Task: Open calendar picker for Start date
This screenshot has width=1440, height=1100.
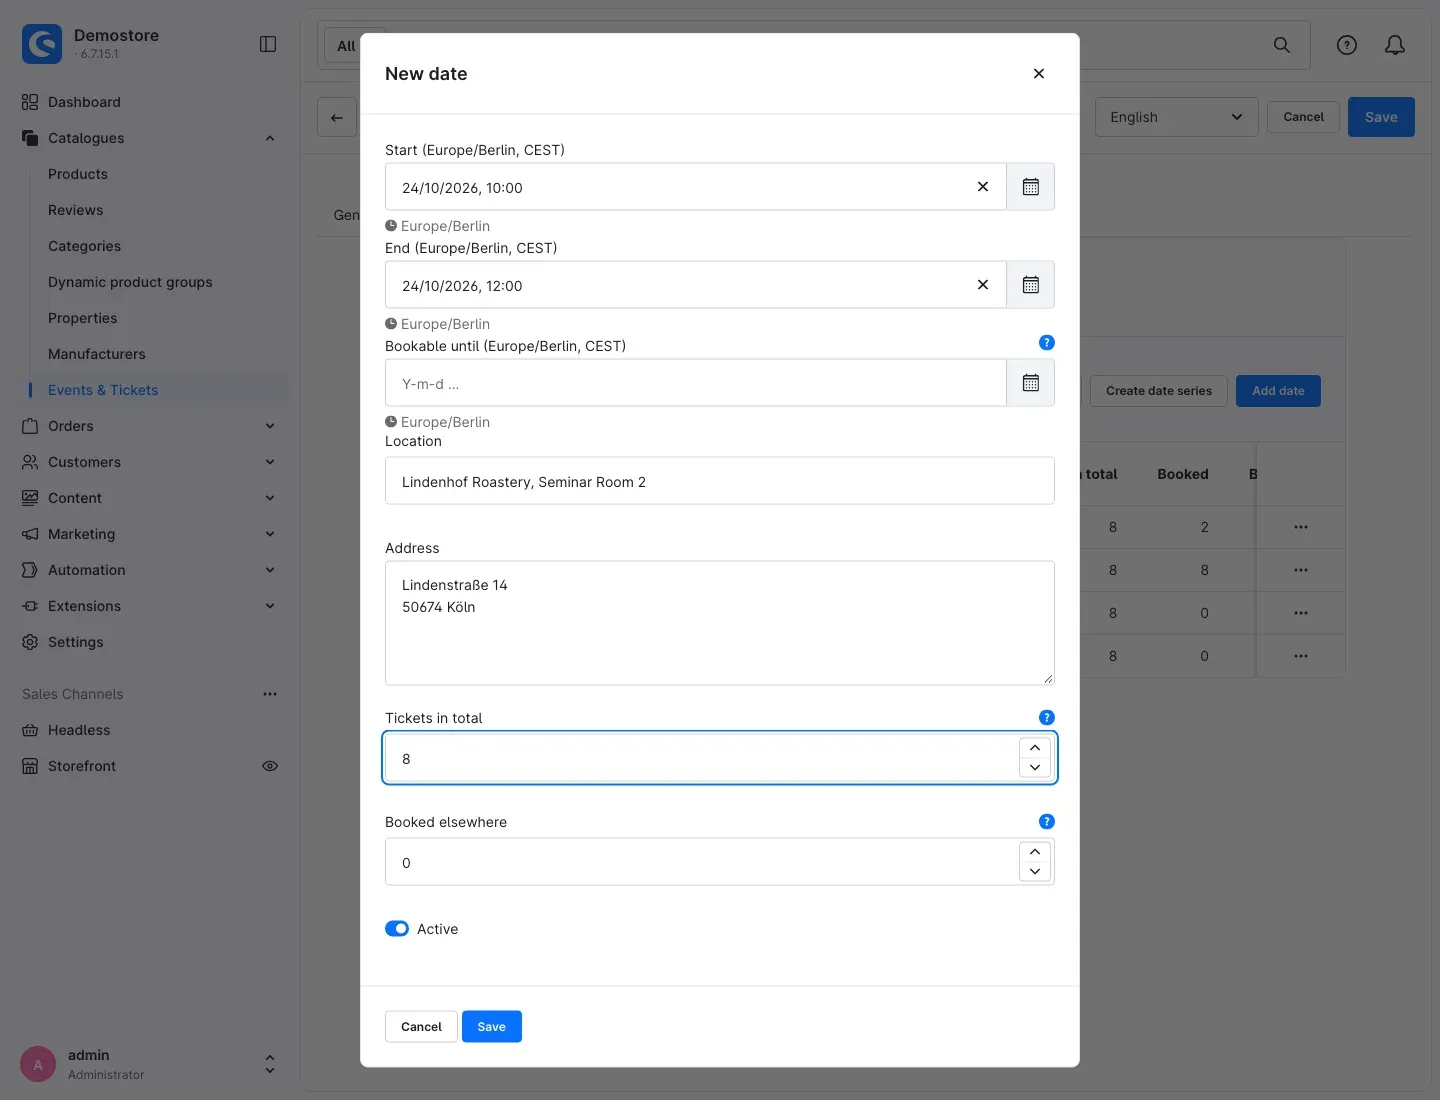Action: [x=1030, y=187]
